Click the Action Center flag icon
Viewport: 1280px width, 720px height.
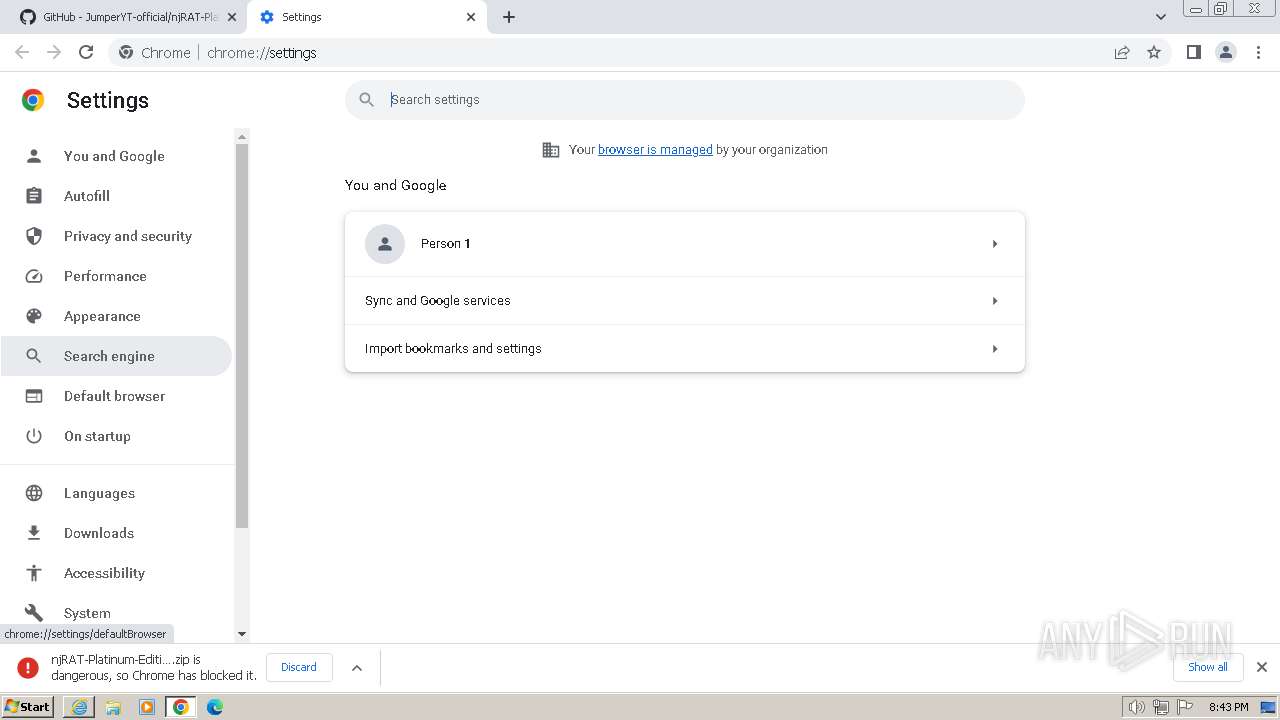tap(1184, 707)
